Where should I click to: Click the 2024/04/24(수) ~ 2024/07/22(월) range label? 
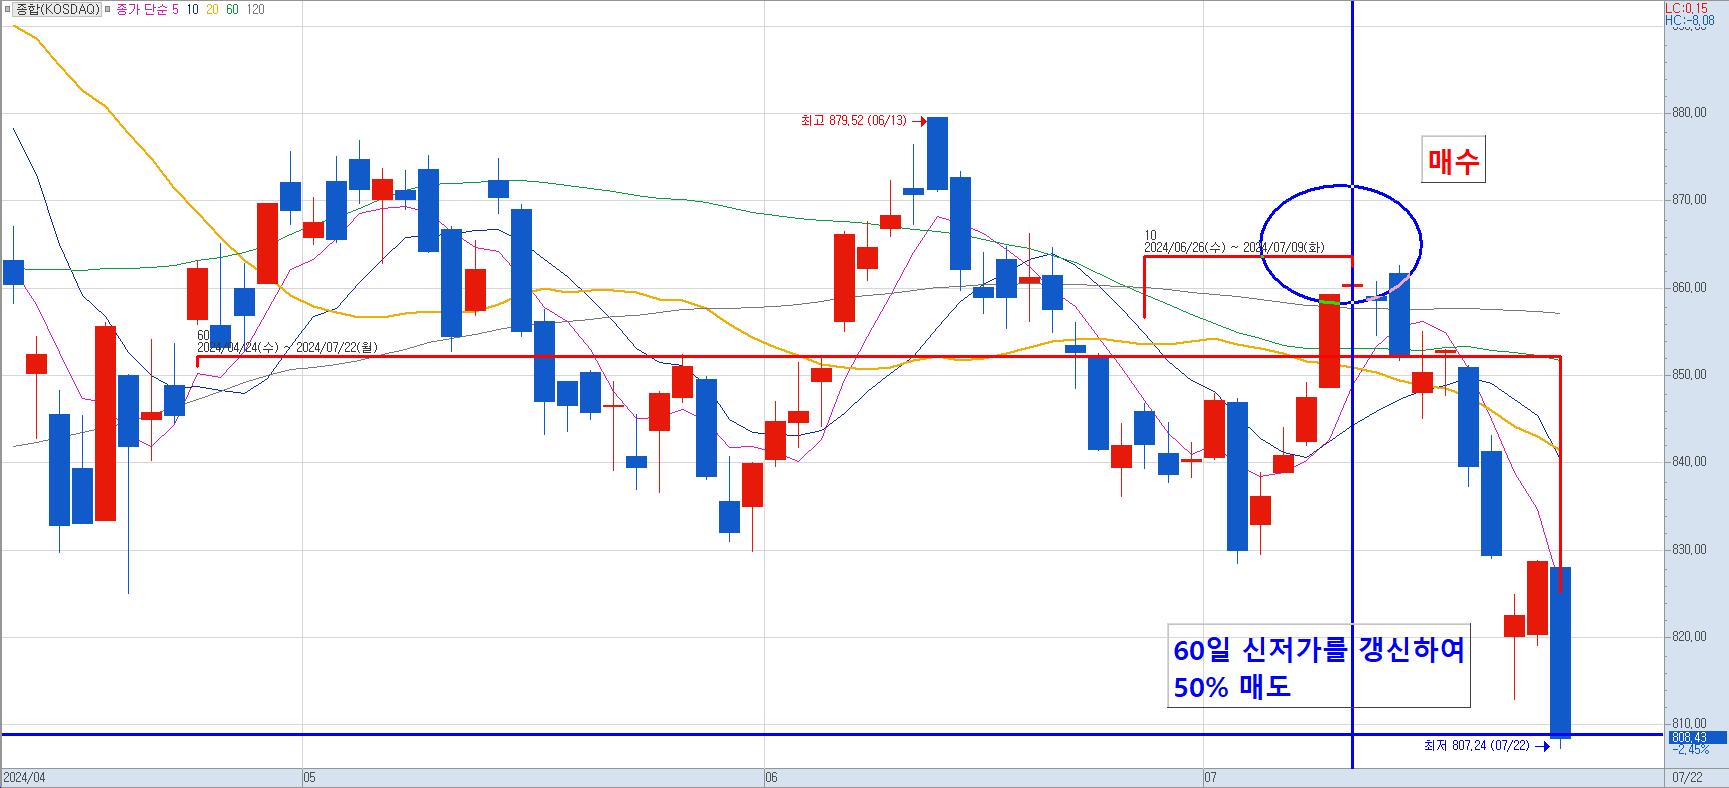point(289,346)
